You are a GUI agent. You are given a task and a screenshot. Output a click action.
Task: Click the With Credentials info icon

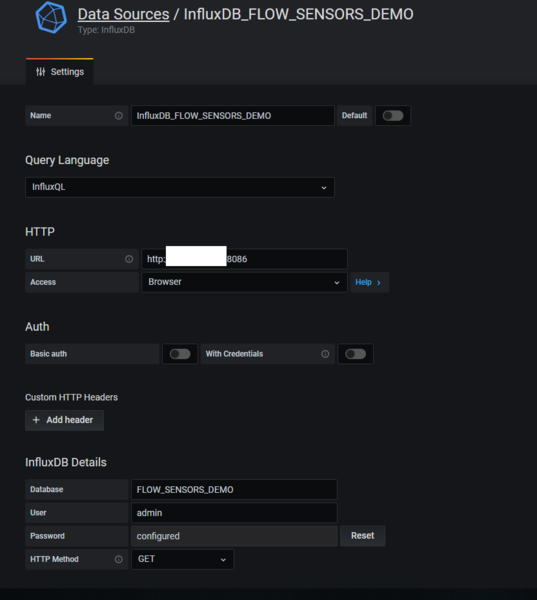point(325,354)
